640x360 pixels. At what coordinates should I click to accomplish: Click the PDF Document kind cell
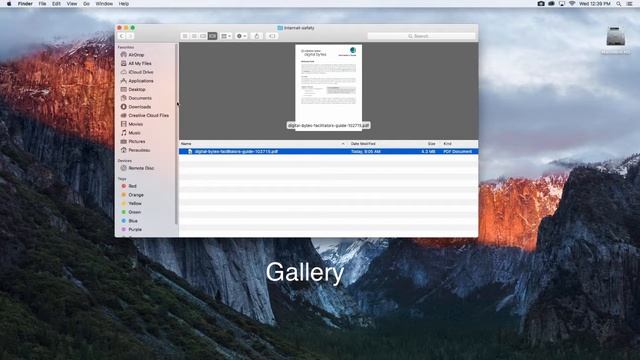[x=458, y=151]
